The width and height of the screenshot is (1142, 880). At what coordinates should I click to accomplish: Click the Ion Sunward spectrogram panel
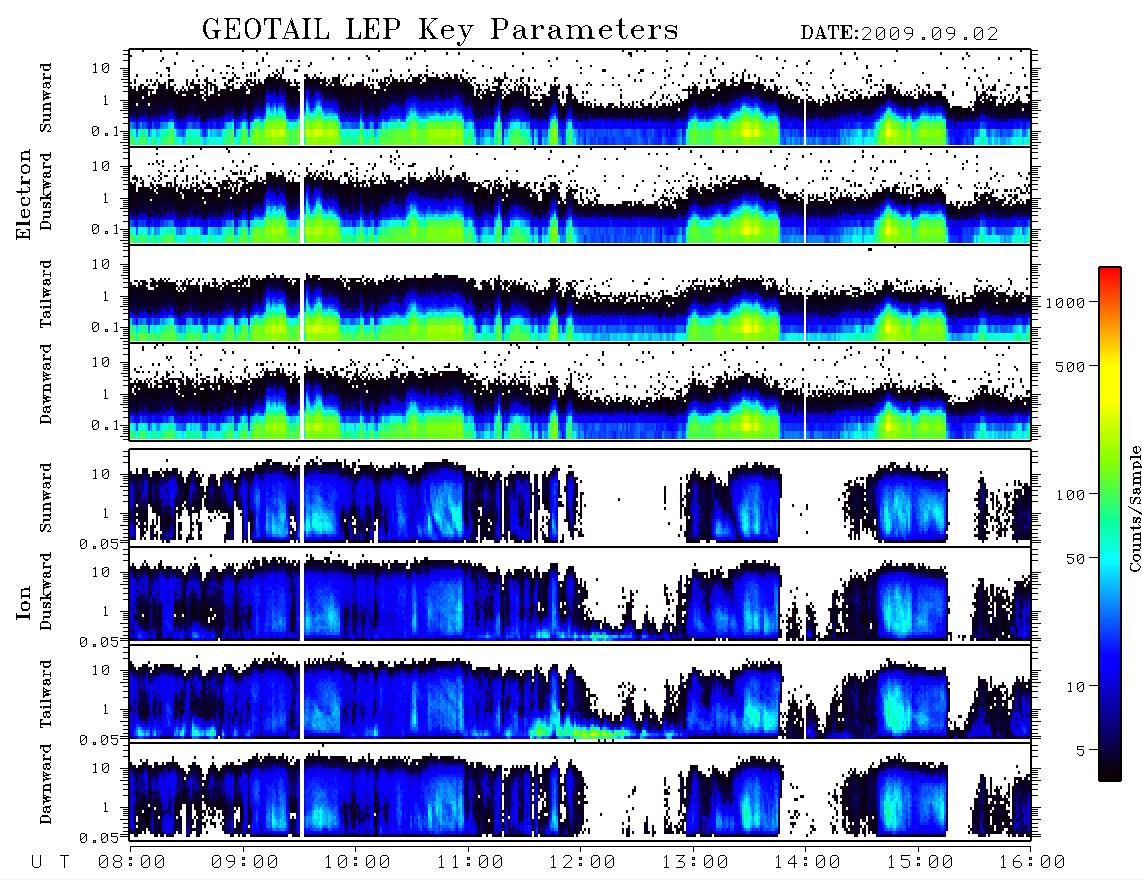click(x=580, y=497)
